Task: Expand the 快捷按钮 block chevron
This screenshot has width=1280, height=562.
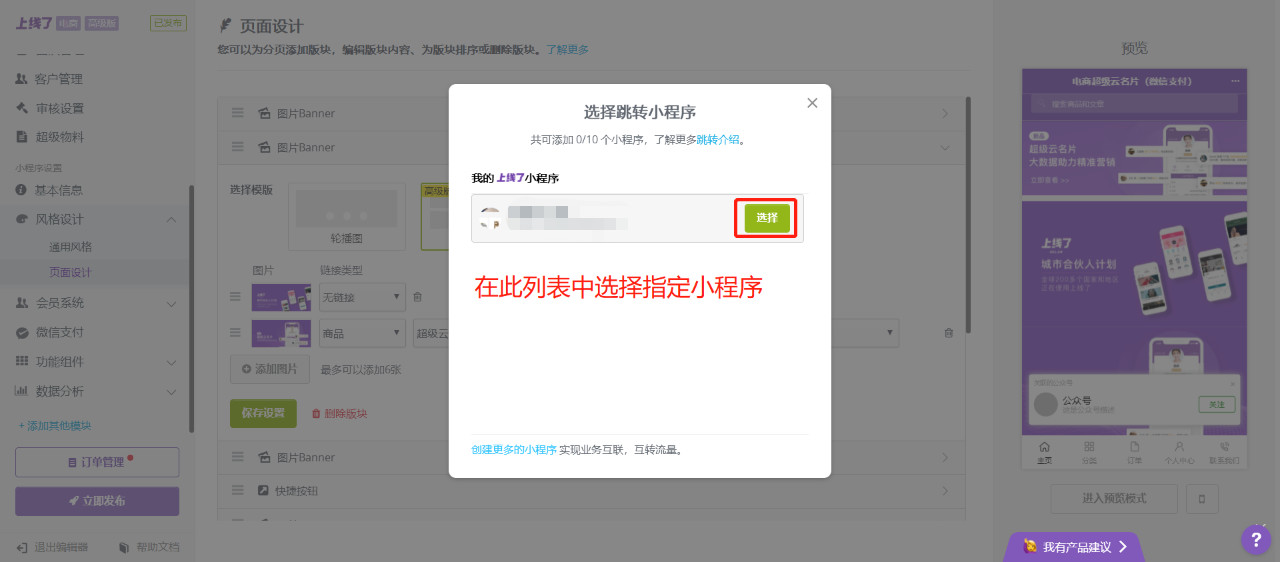Action: click(x=944, y=491)
